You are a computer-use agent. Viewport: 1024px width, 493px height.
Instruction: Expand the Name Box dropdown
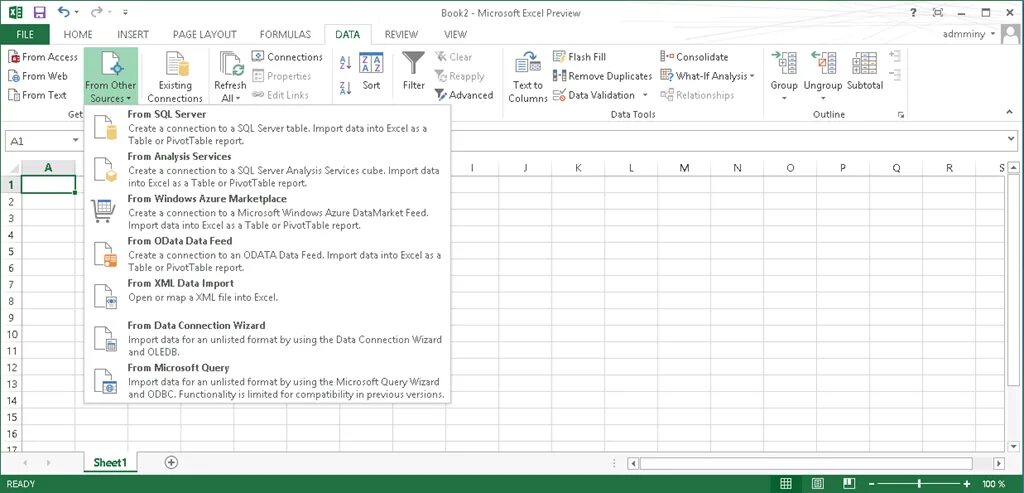click(x=76, y=140)
